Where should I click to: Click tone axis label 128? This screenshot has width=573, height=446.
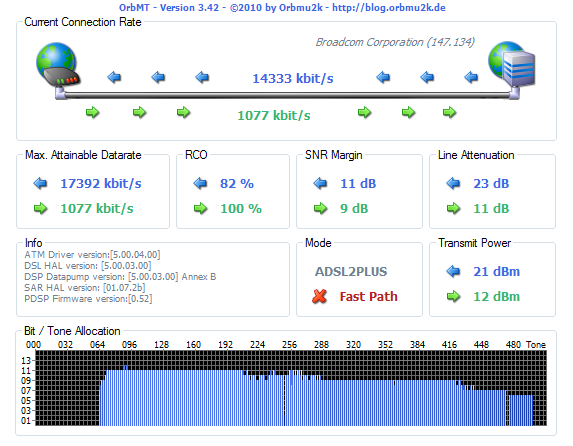pos(161,345)
